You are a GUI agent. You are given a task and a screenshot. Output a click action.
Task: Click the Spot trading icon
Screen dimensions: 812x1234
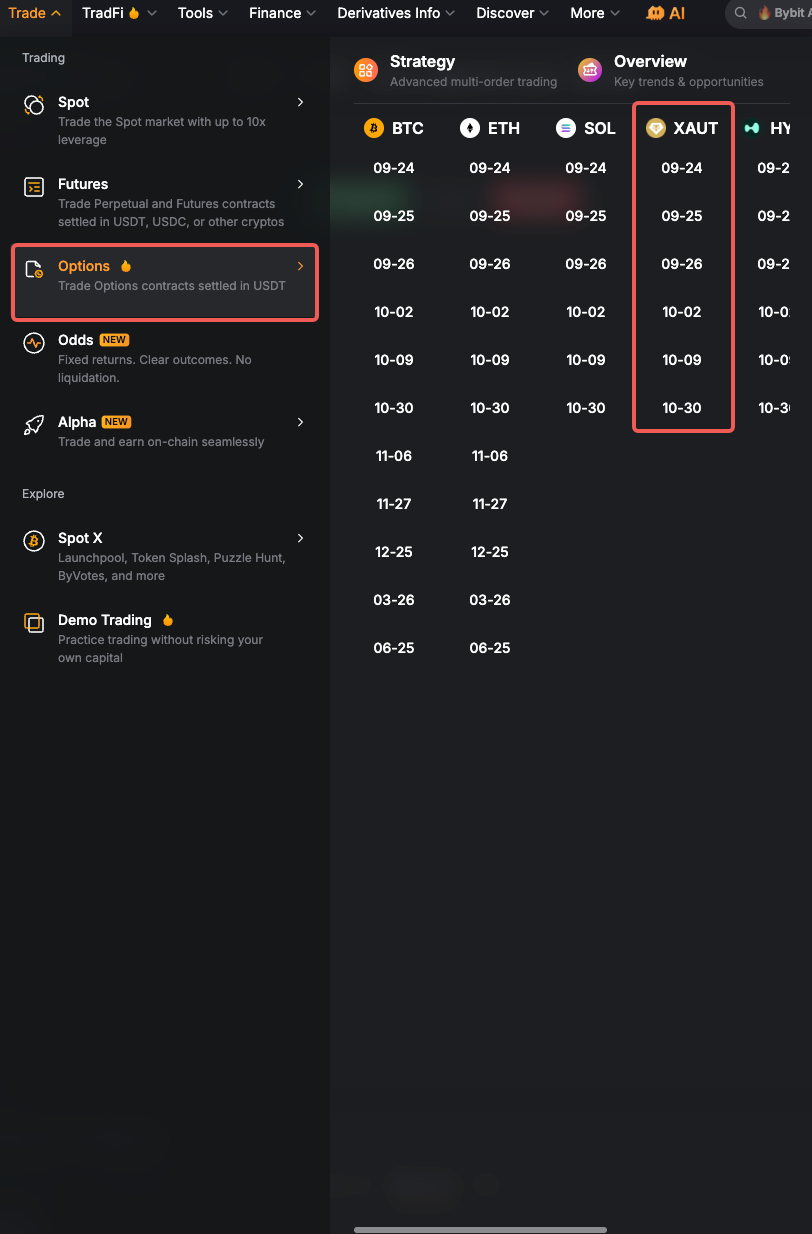(x=34, y=105)
